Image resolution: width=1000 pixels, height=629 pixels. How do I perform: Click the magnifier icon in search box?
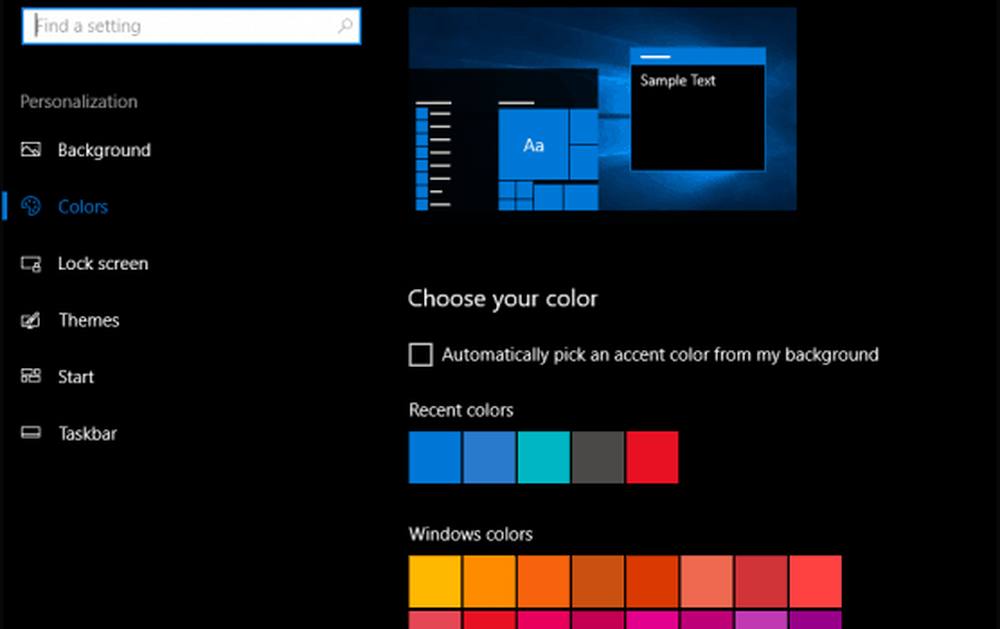[345, 27]
